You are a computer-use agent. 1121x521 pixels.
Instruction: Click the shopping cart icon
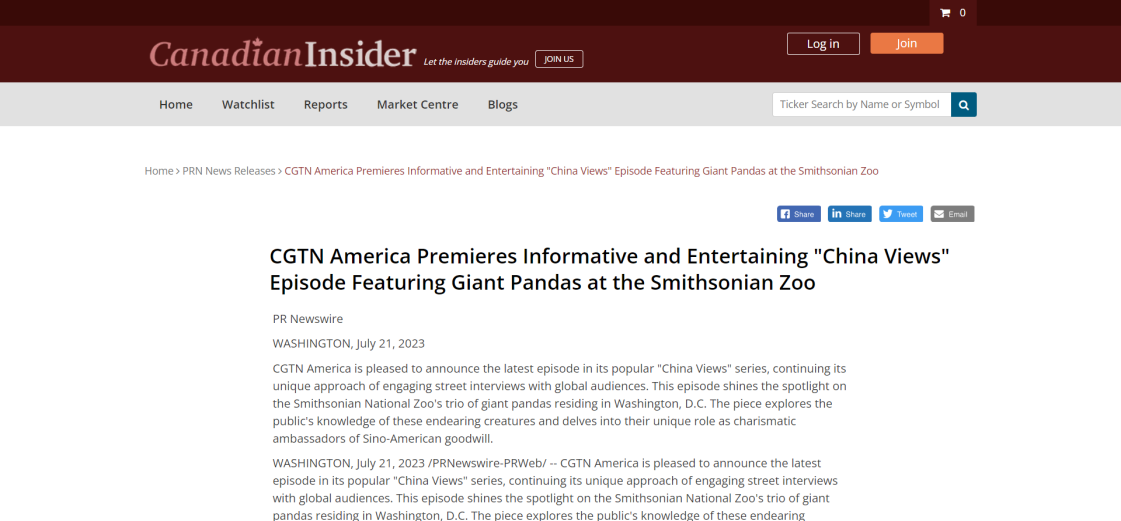(x=945, y=13)
